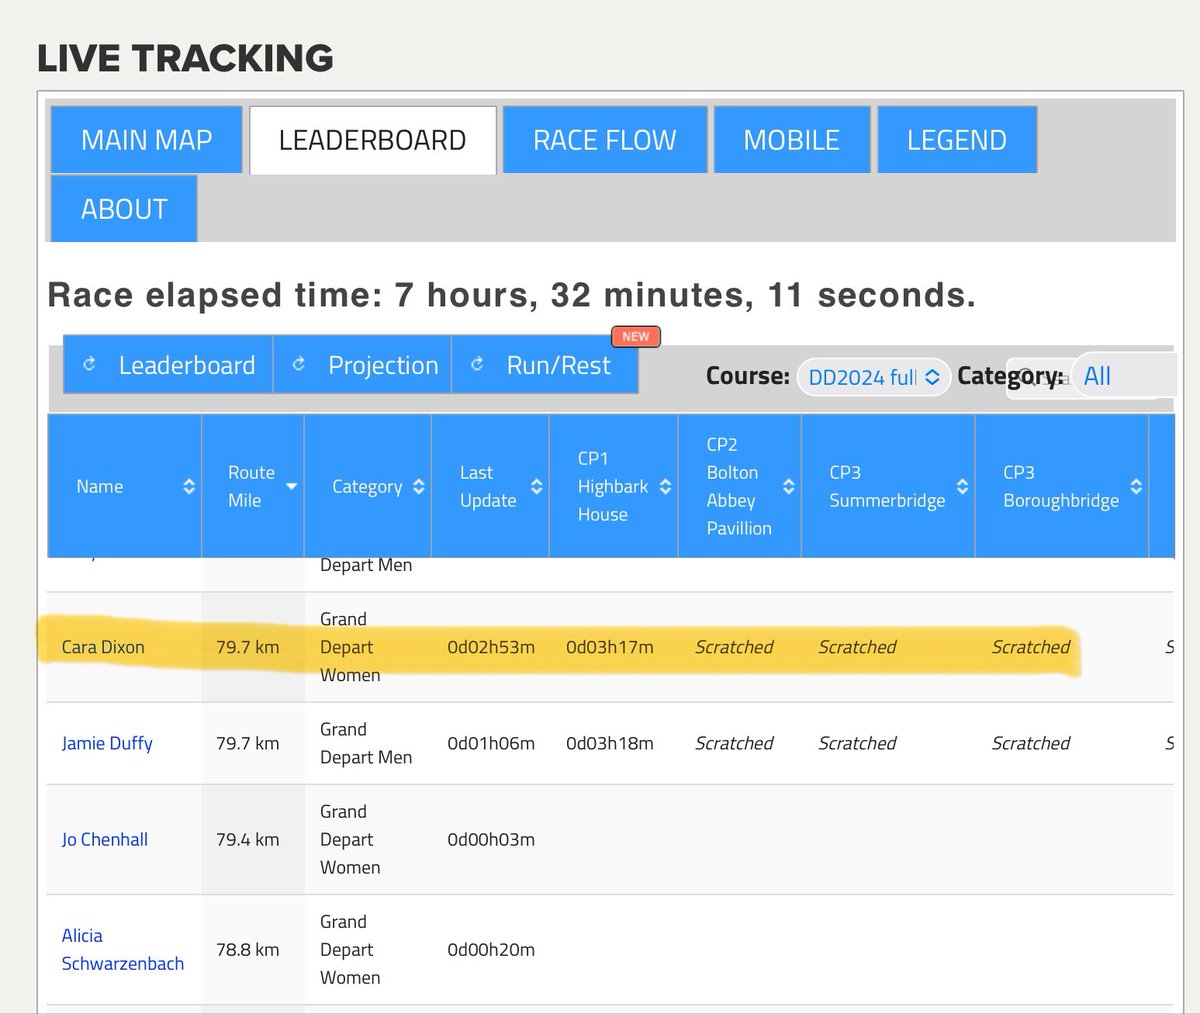Screen dimensions: 1200x1014
Task: Open the Course DD2024 full dropdown
Action: click(874, 377)
